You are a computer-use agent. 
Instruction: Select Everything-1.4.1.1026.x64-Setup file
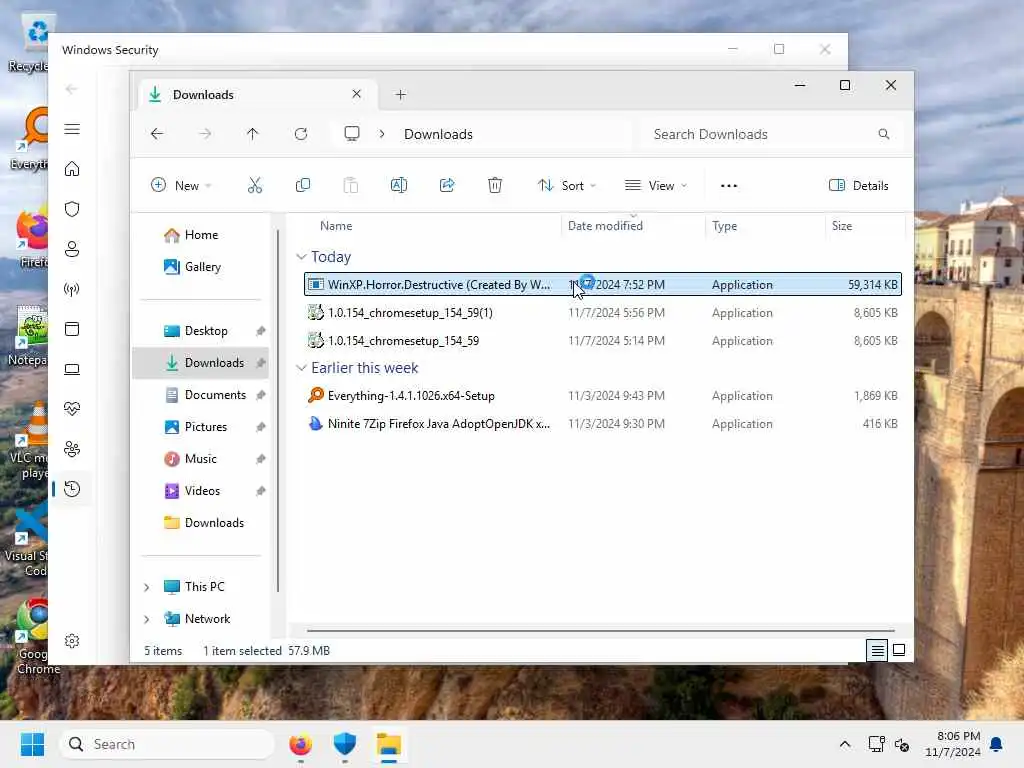(602, 396)
